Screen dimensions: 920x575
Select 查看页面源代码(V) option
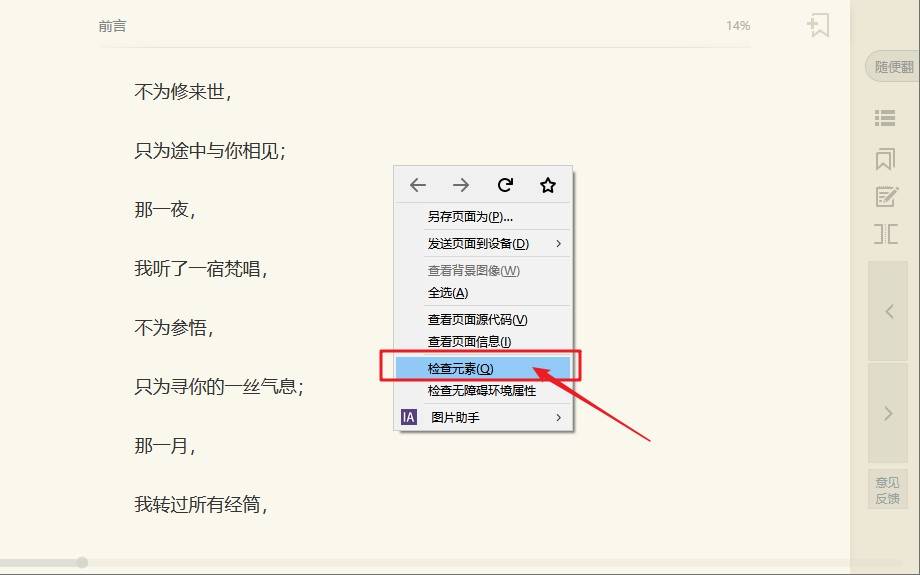[483, 320]
